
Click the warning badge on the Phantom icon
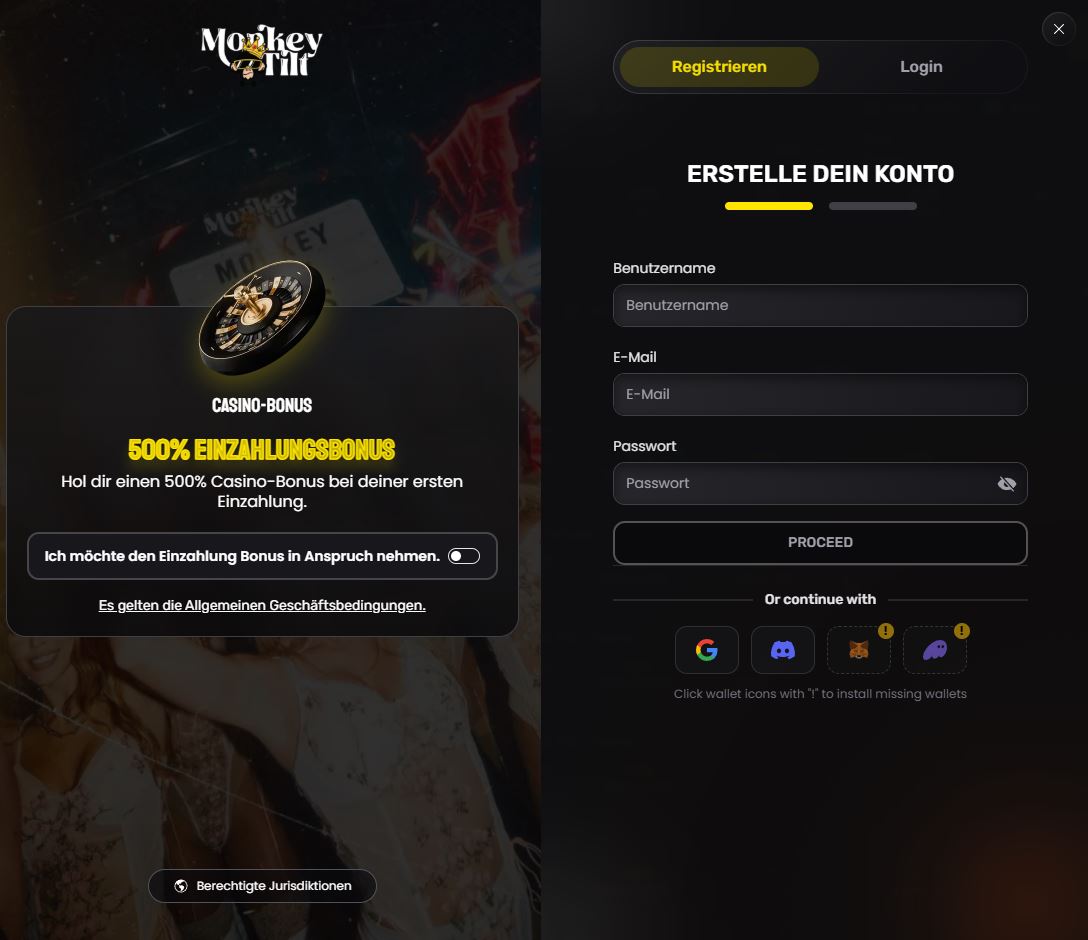[x=962, y=631]
